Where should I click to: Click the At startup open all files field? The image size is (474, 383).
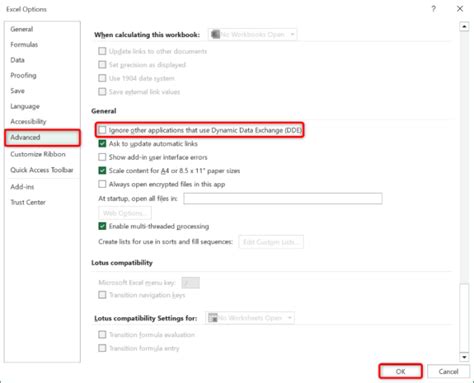pyautogui.click(x=283, y=199)
